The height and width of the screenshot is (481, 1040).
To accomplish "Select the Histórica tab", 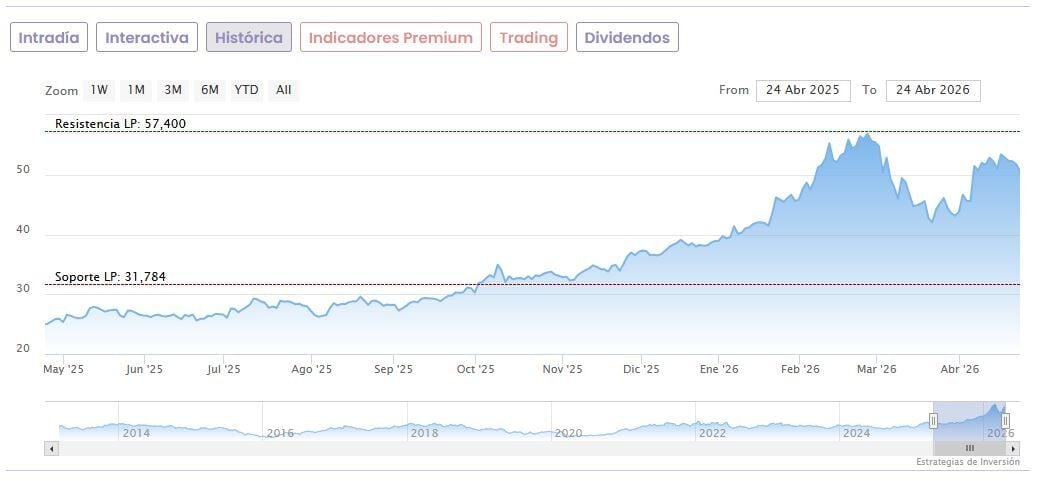I will (x=249, y=38).
